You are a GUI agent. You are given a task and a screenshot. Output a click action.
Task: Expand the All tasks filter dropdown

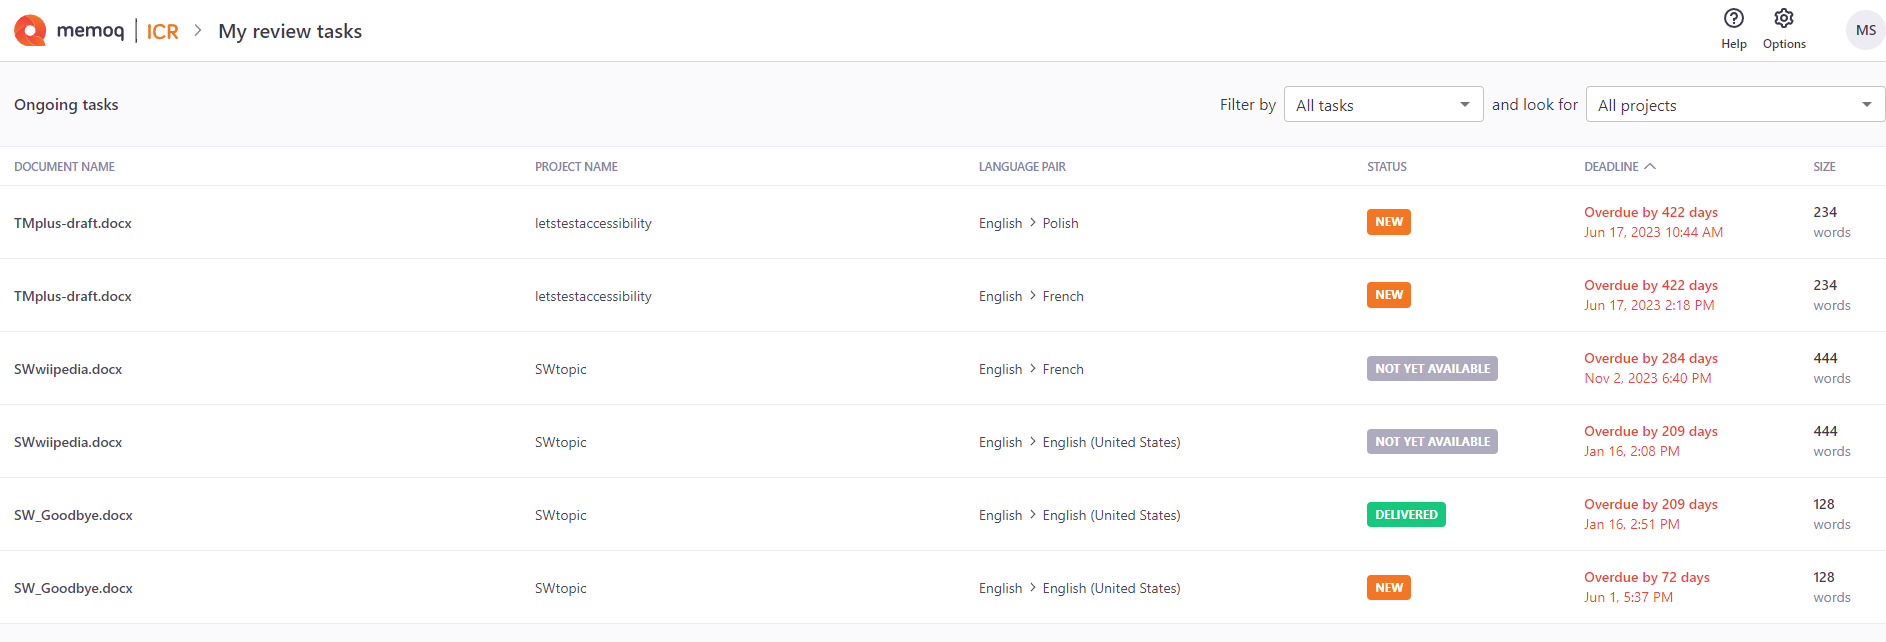point(1383,105)
